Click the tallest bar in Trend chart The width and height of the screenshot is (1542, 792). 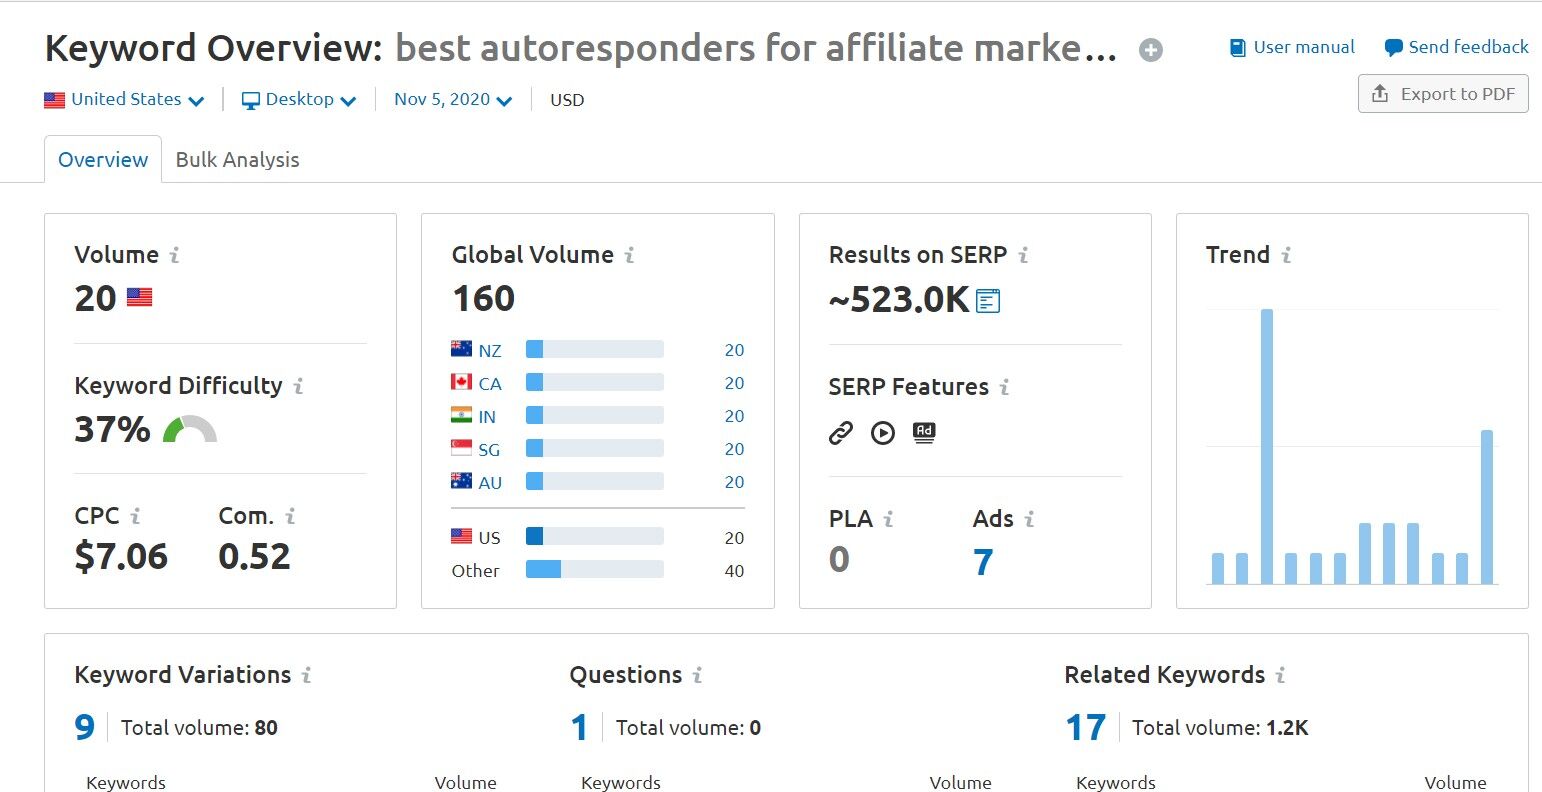pyautogui.click(x=1266, y=446)
